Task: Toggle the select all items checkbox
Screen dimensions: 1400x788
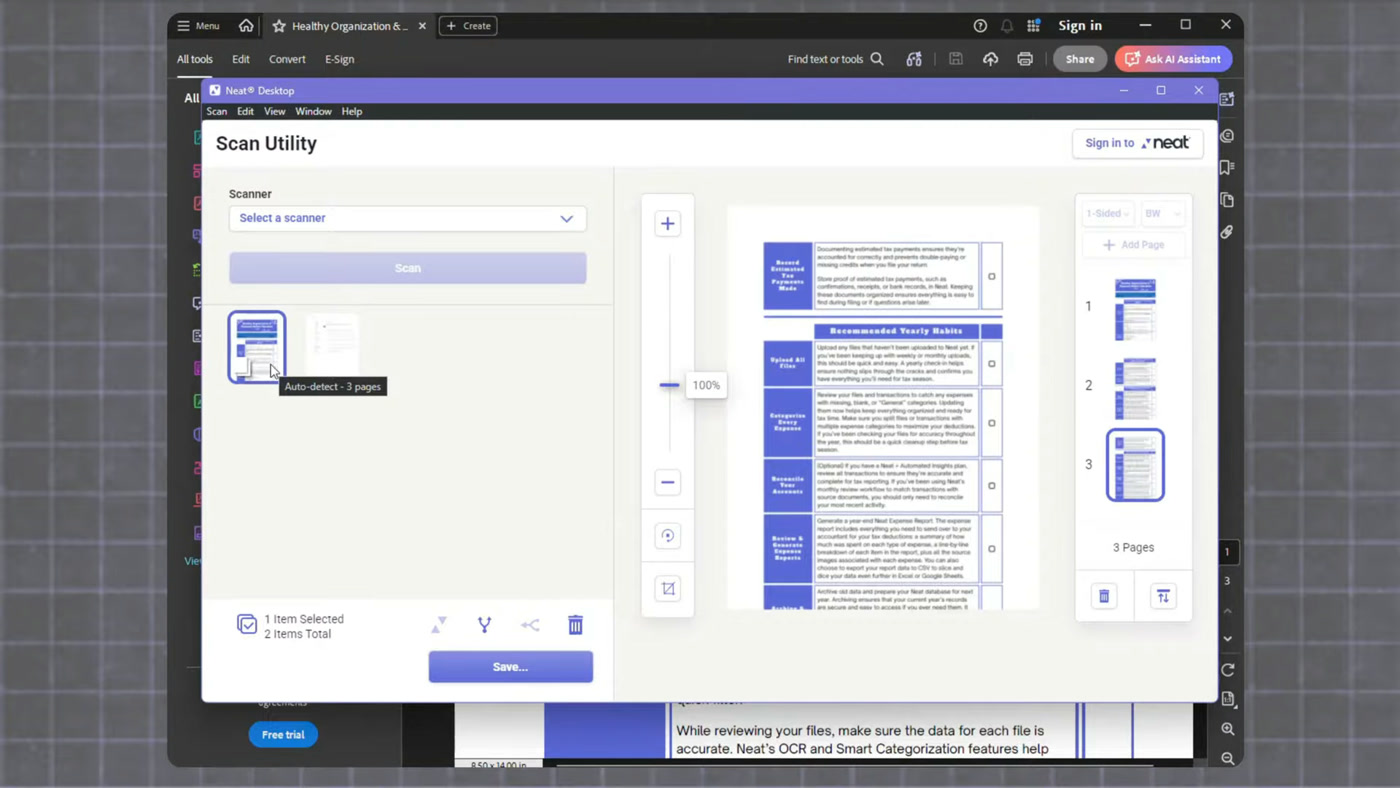Action: (247, 625)
